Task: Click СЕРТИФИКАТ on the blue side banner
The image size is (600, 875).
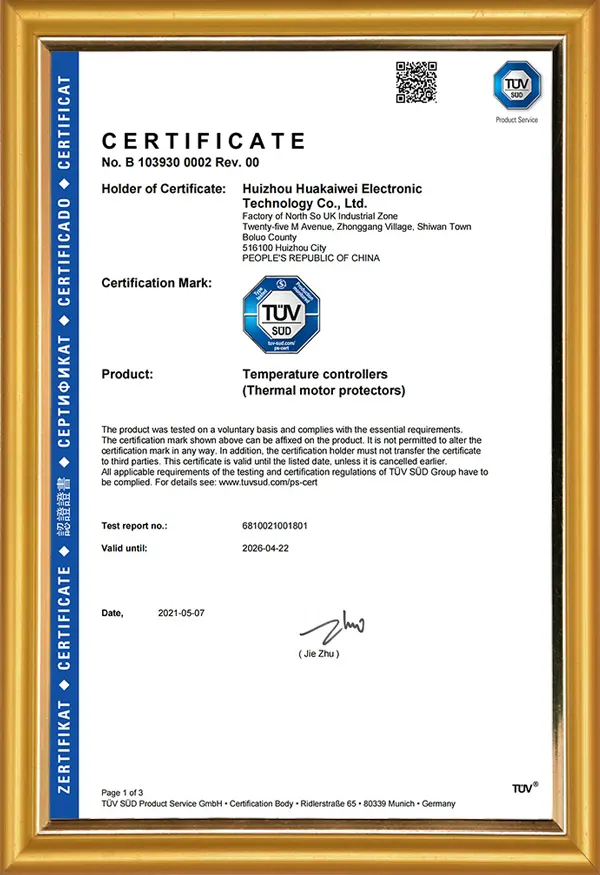Action: pyautogui.click(x=65, y=391)
